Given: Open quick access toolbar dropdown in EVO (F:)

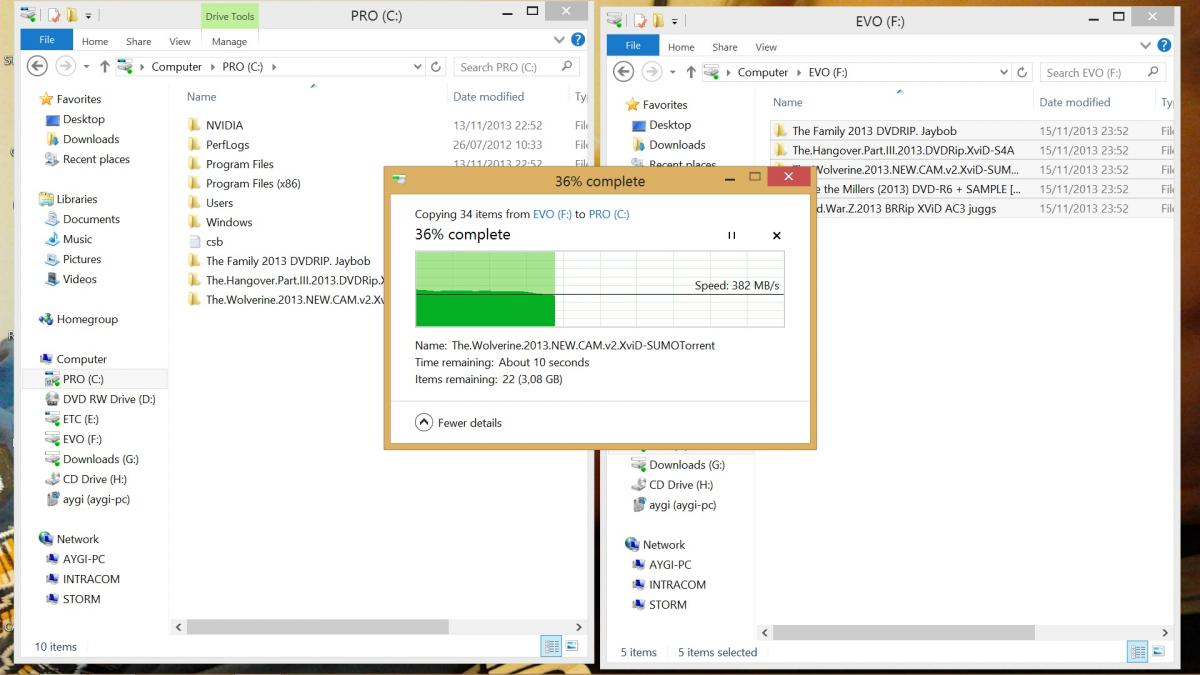Looking at the screenshot, I should [674, 21].
